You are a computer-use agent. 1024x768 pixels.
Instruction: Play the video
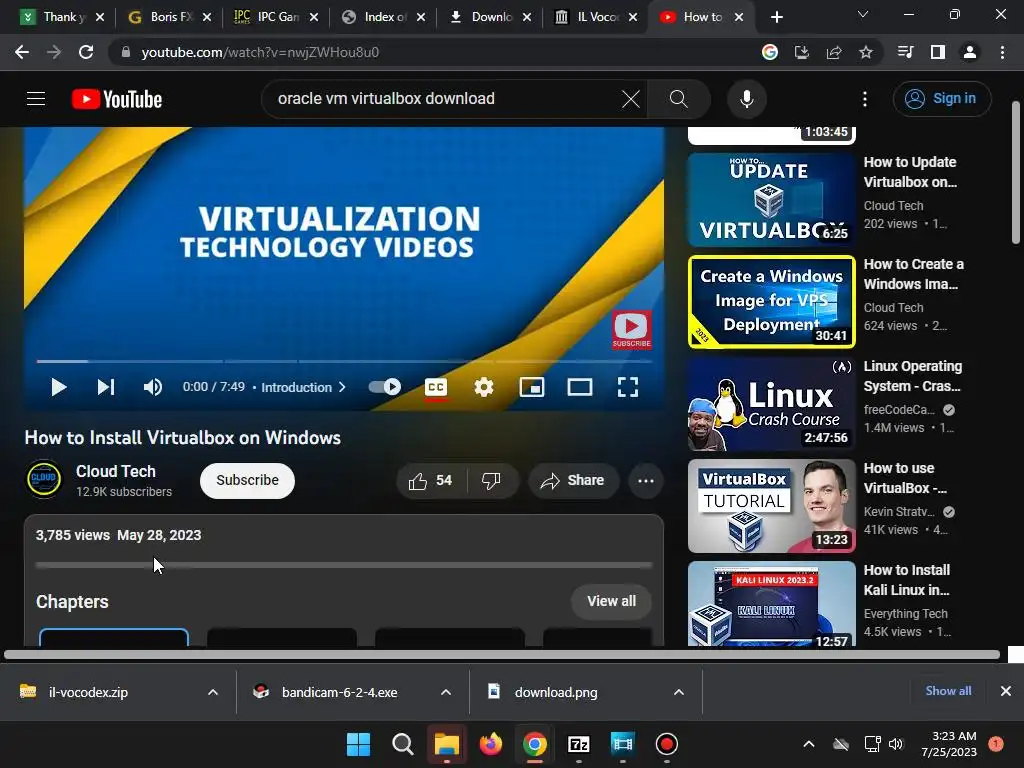point(58,387)
